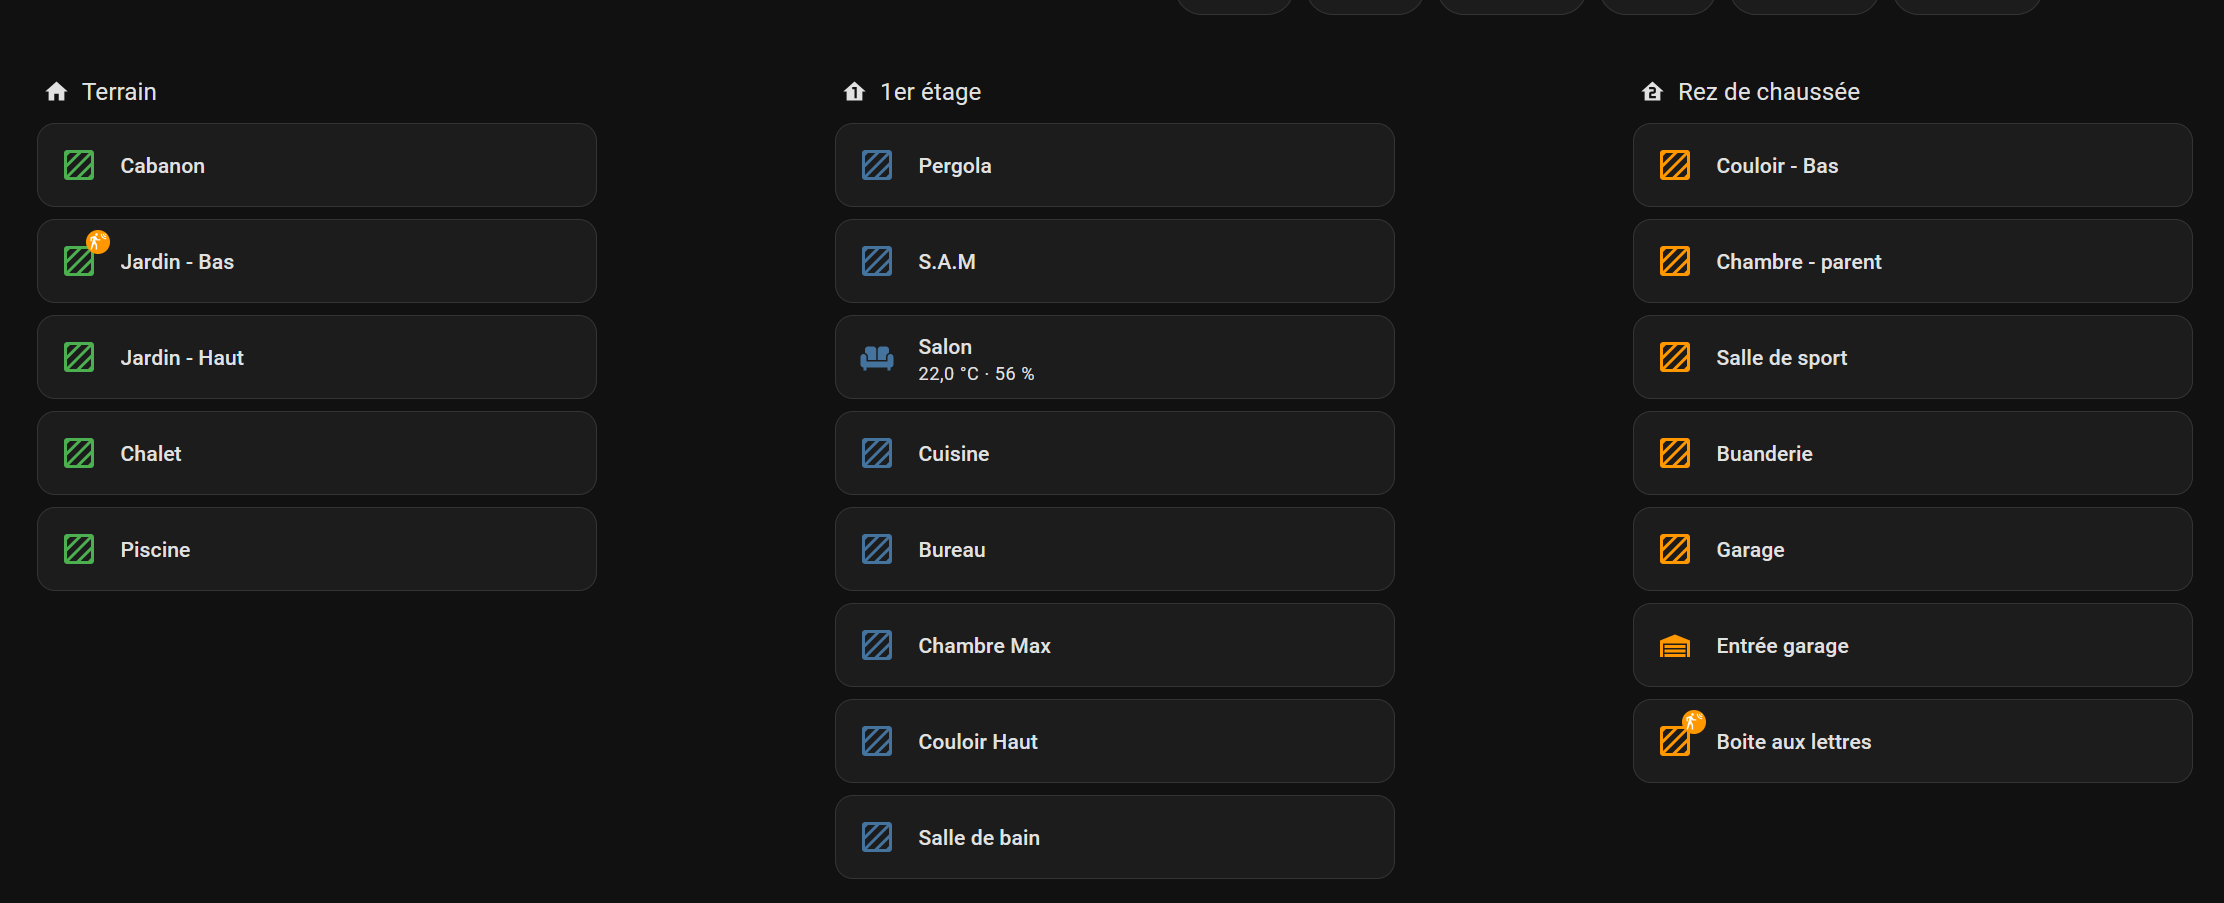Viewport: 2224px width, 903px height.
Task: Click the Rez de chaussée floor icon
Action: point(1652,92)
